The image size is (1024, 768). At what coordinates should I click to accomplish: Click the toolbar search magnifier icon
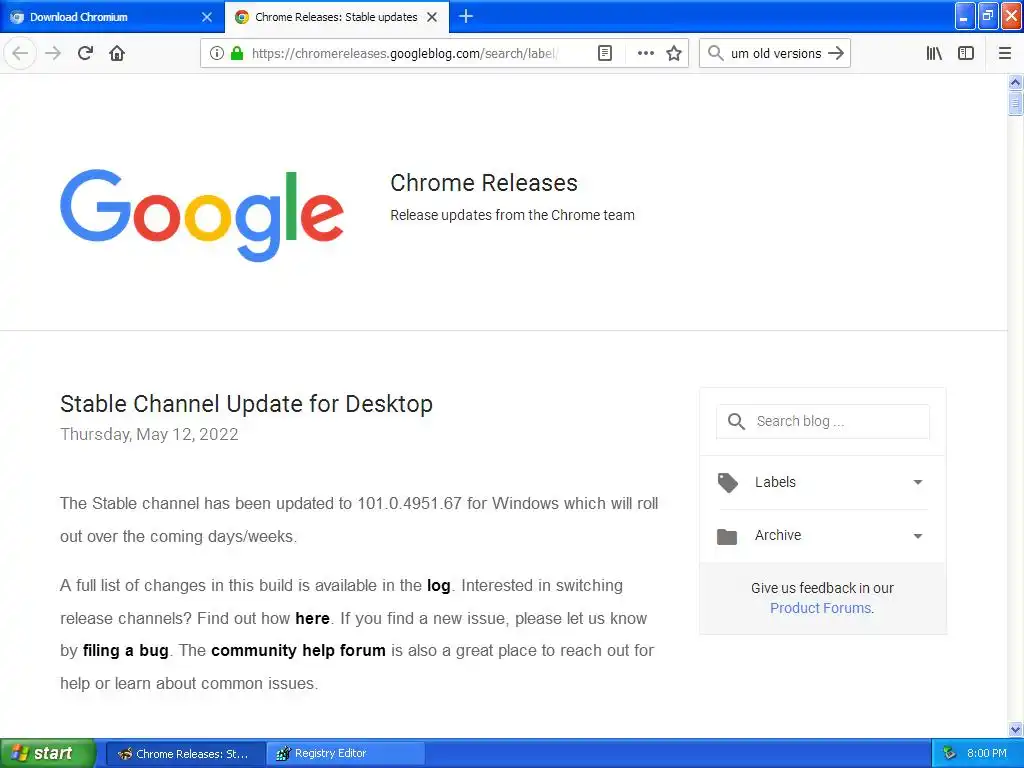pos(716,53)
